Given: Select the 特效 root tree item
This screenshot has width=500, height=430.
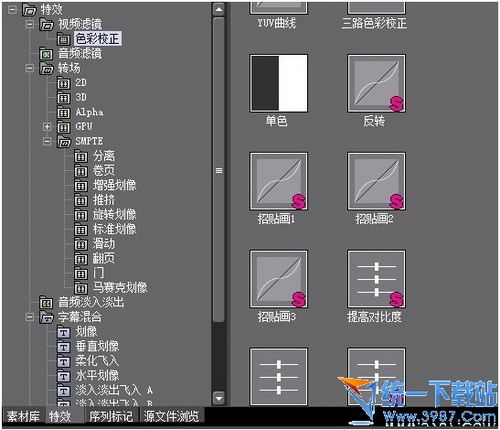Looking at the screenshot, I should point(52,9).
